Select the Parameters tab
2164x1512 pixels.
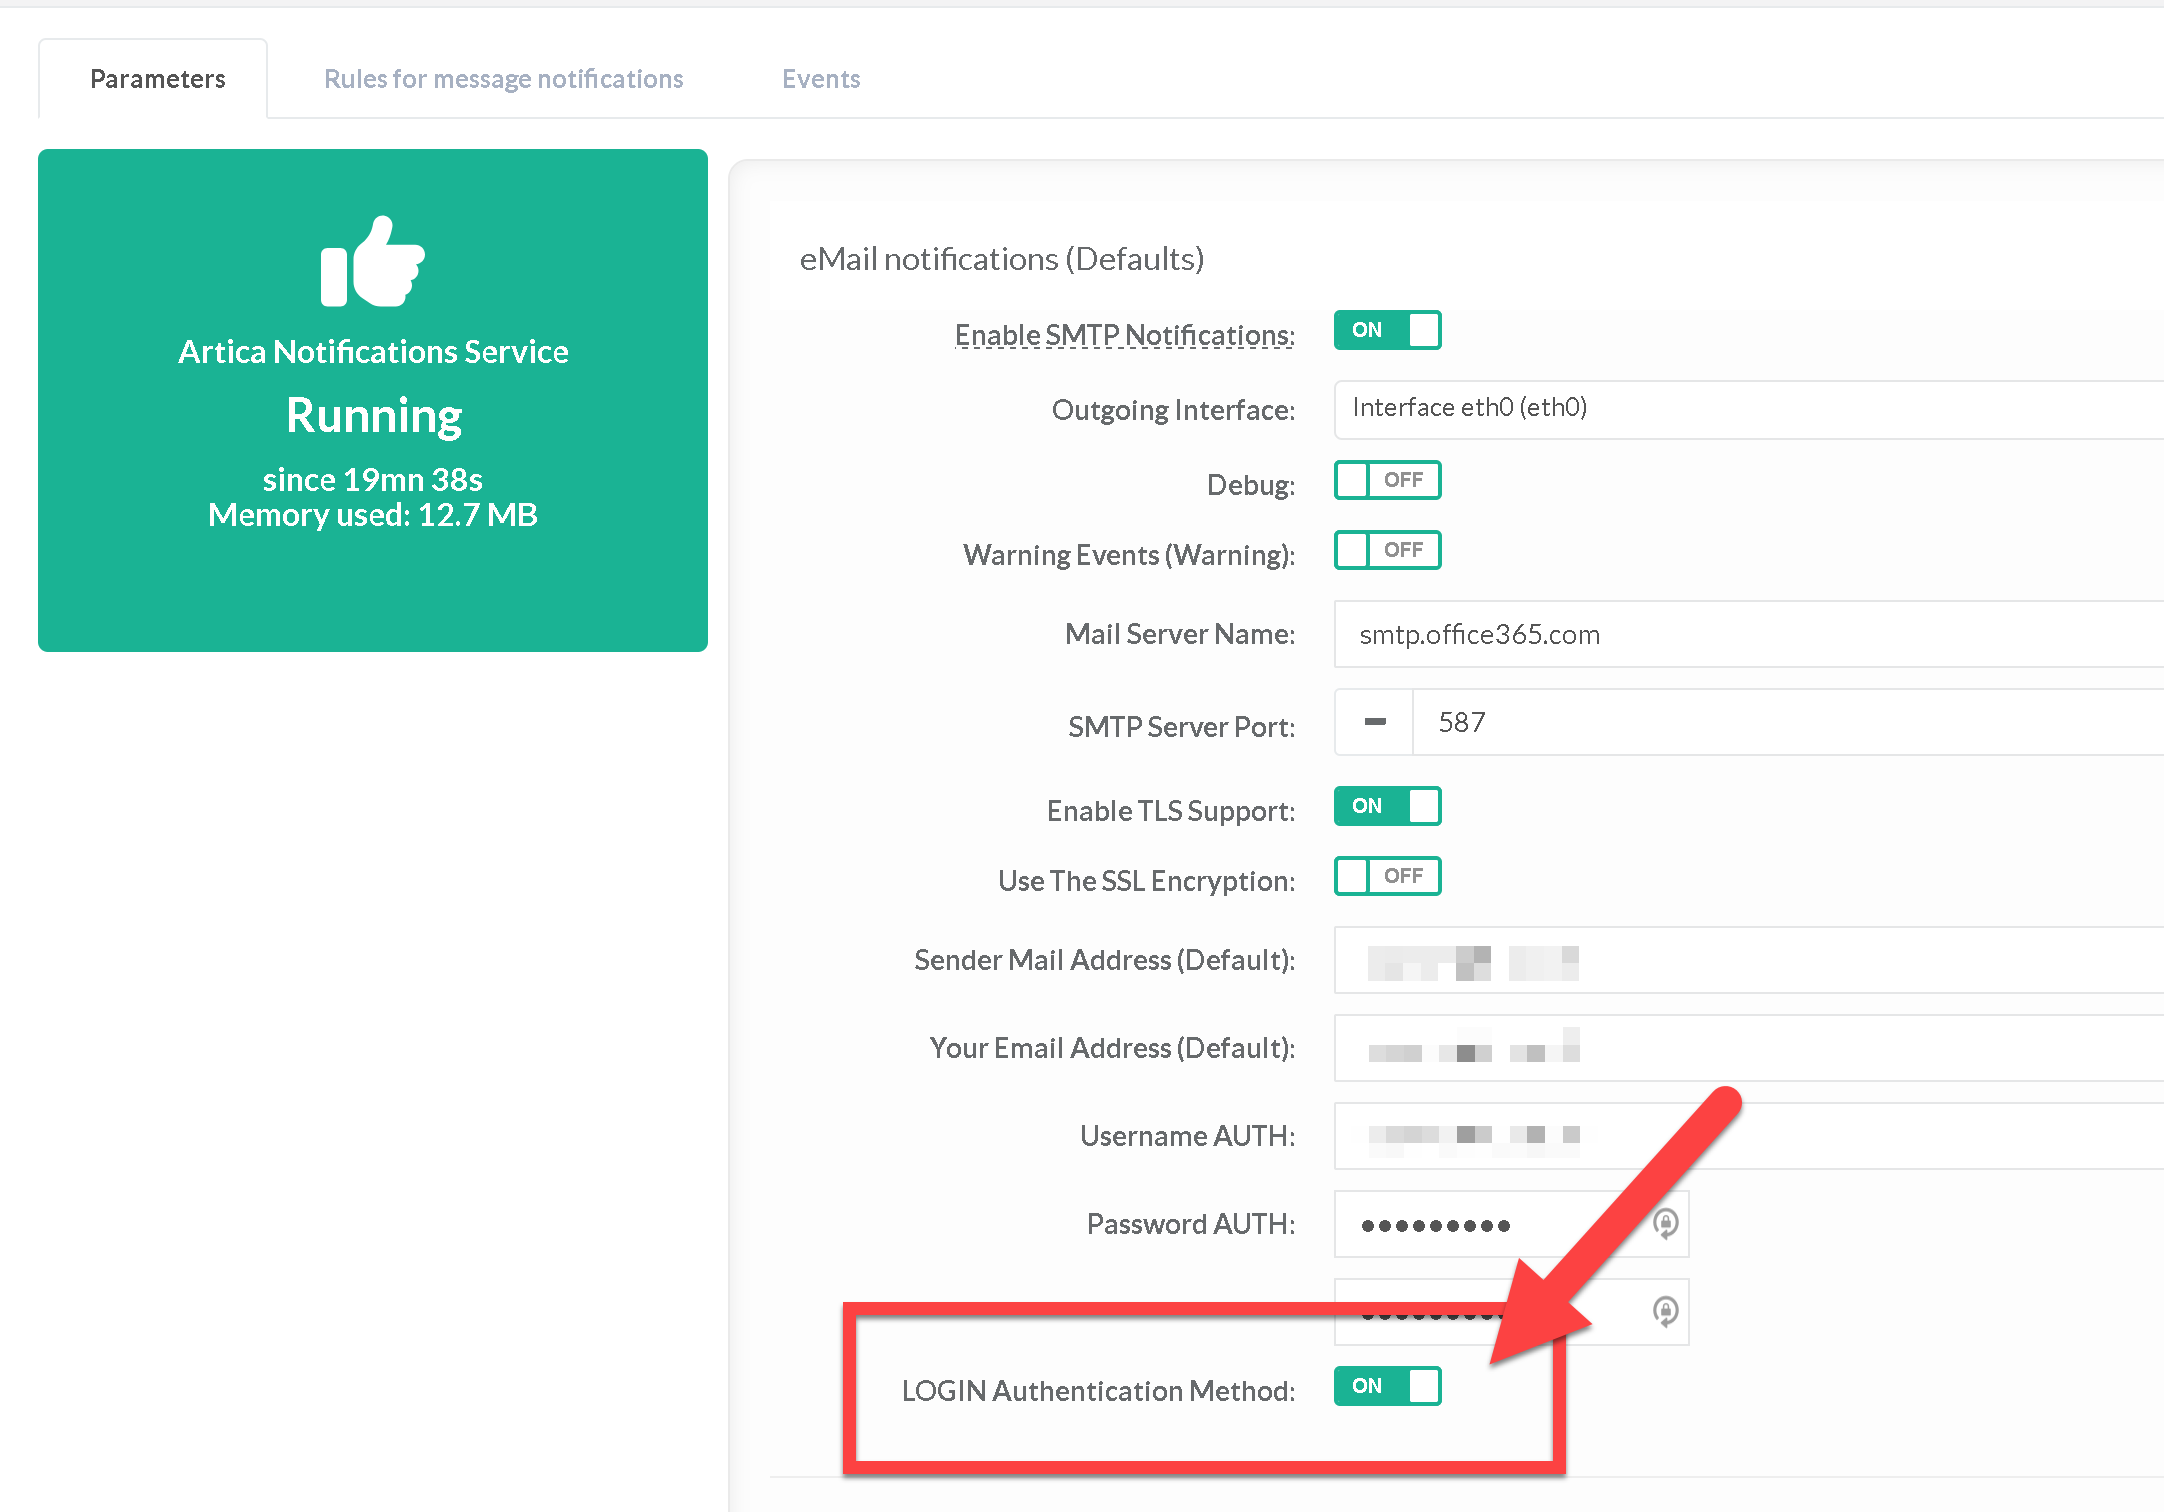pyautogui.click(x=157, y=79)
